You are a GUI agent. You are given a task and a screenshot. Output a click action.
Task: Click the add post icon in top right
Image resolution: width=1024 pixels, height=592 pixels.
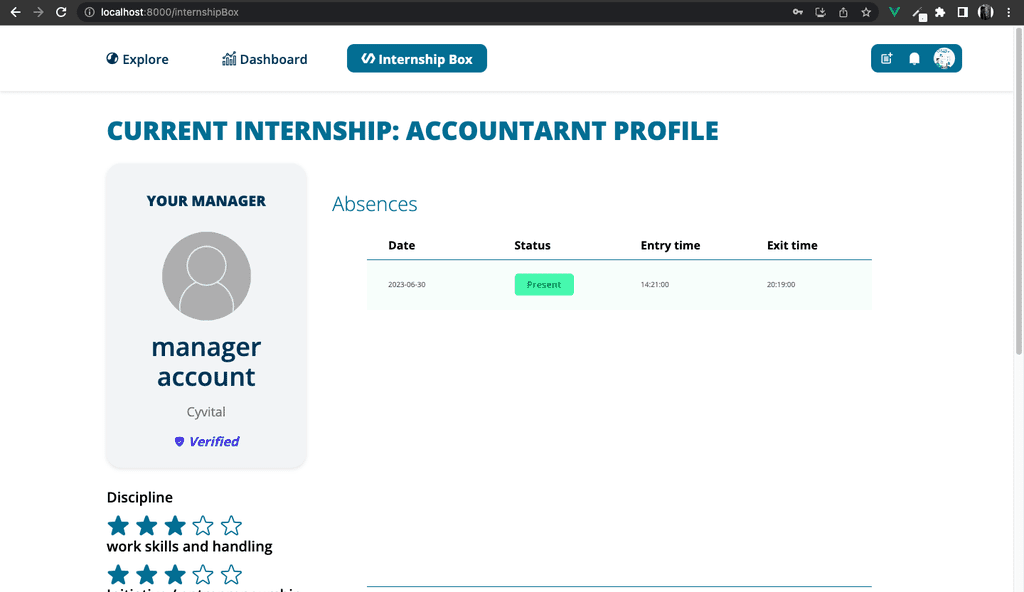(886, 59)
